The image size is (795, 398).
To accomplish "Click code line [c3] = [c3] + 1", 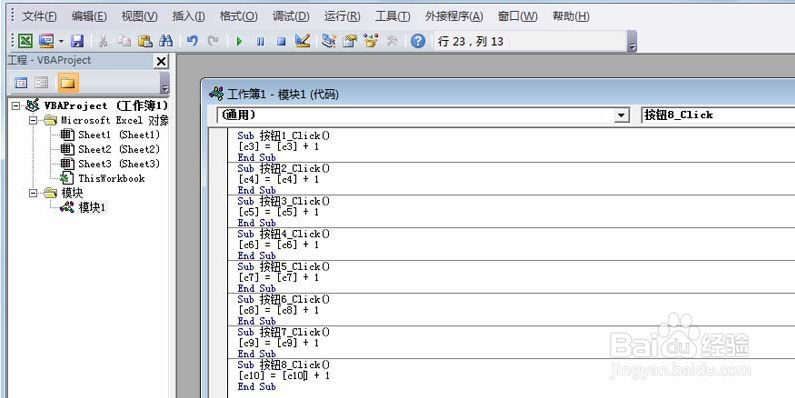I will [x=278, y=147].
